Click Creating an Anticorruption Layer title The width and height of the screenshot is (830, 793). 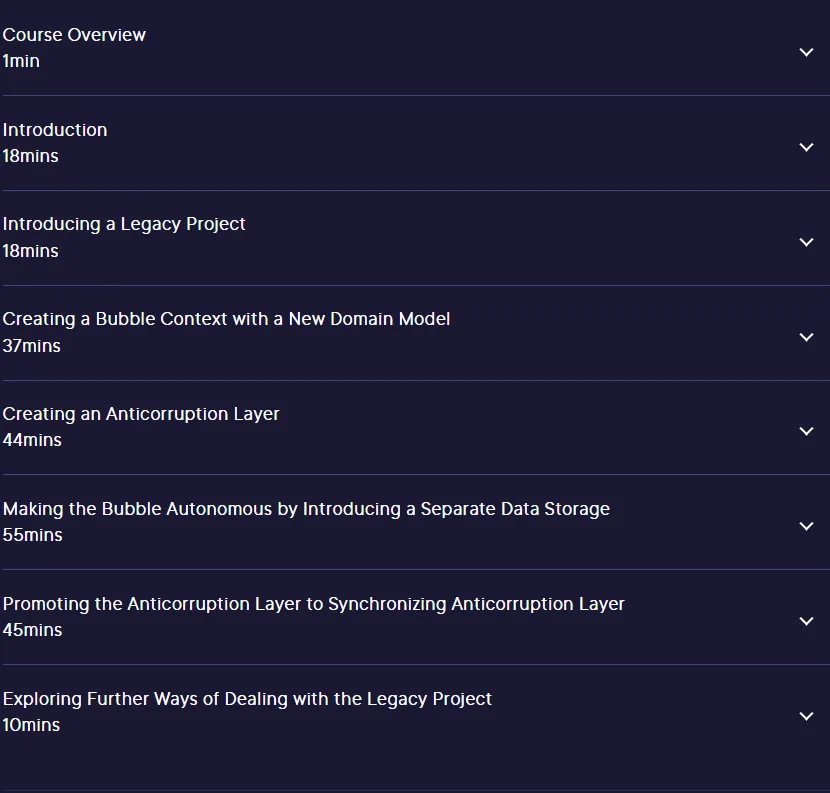tap(141, 414)
